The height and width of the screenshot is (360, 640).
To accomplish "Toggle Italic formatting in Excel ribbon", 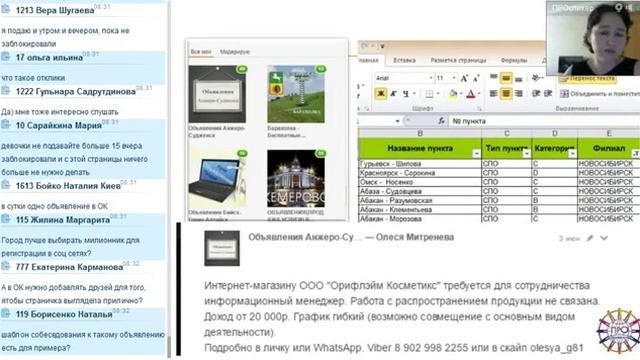I will [393, 93].
